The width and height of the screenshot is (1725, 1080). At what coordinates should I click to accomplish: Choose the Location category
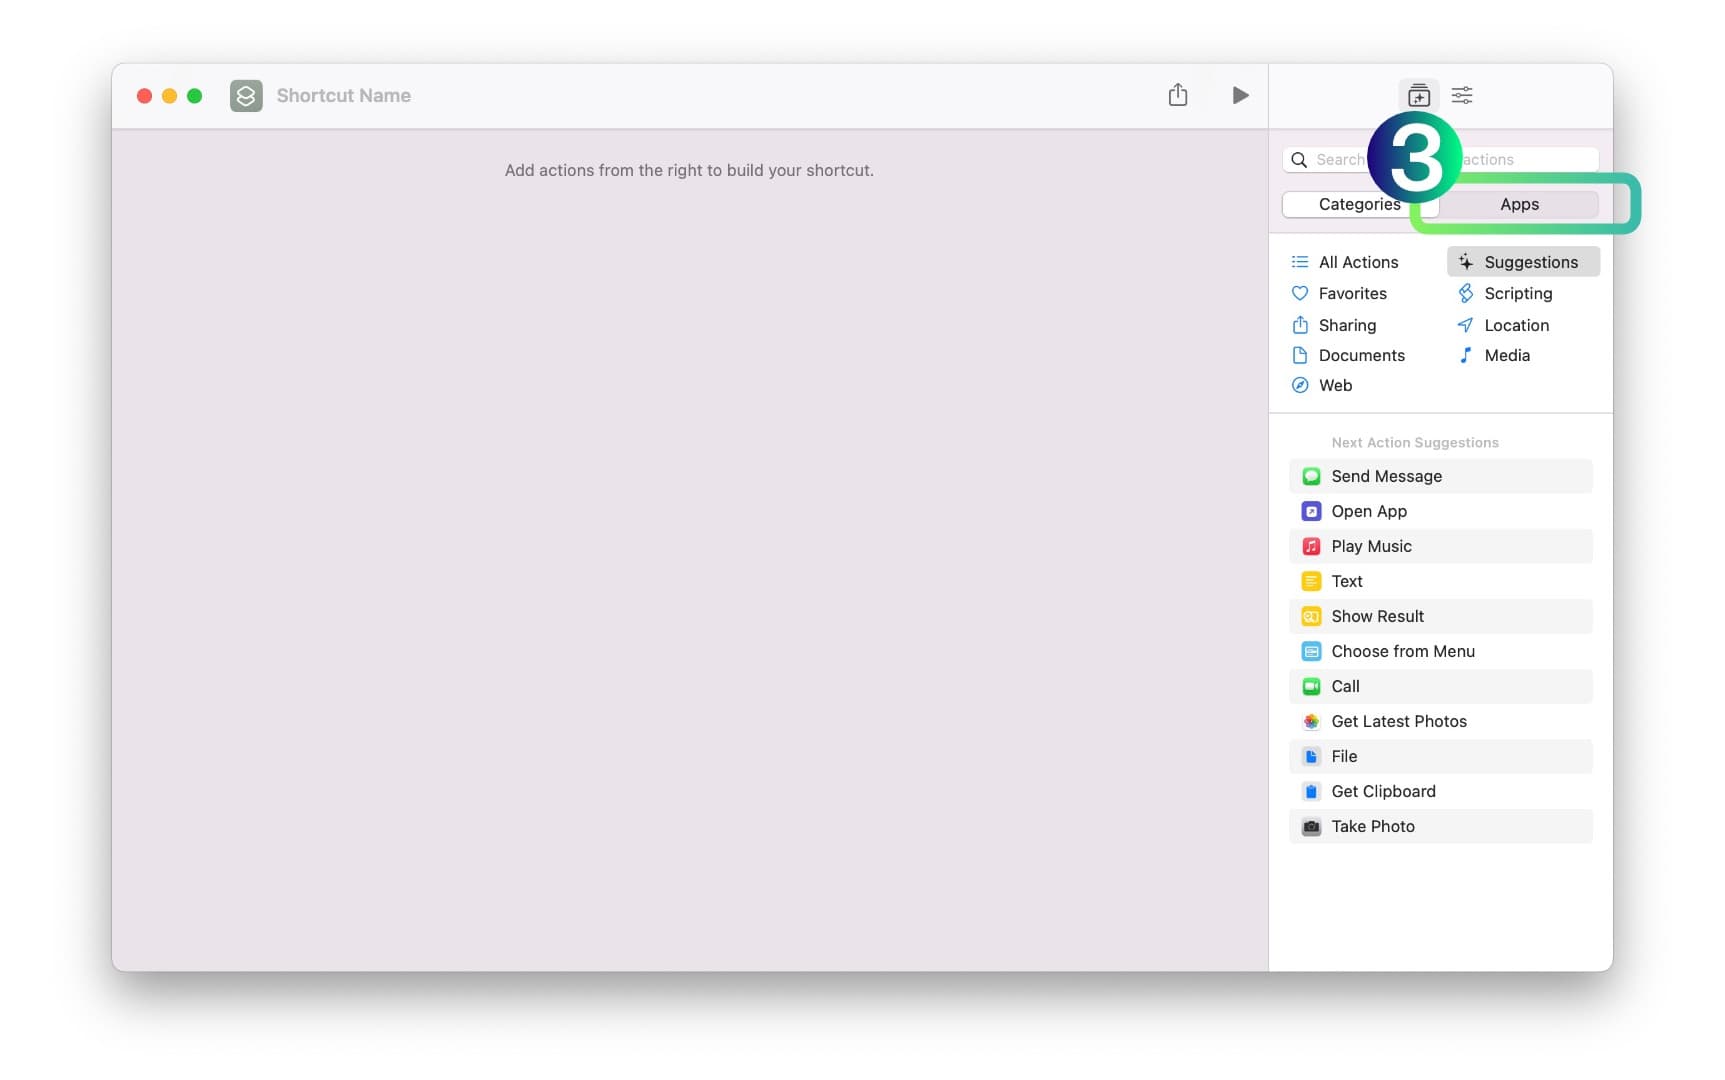[x=1515, y=325]
